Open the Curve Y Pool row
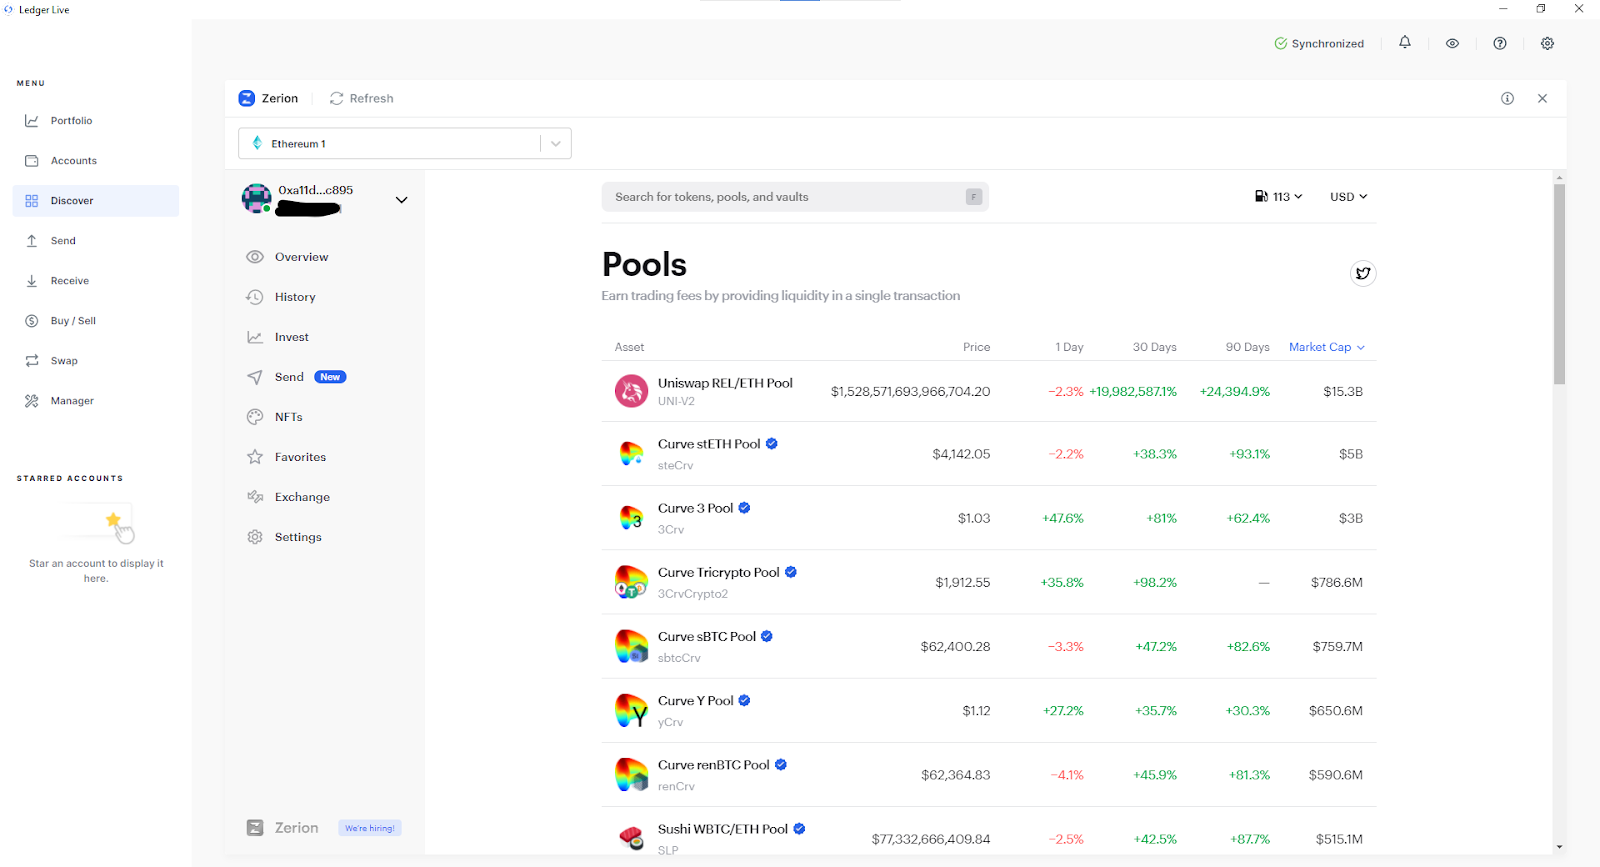The width and height of the screenshot is (1600, 867). point(988,710)
